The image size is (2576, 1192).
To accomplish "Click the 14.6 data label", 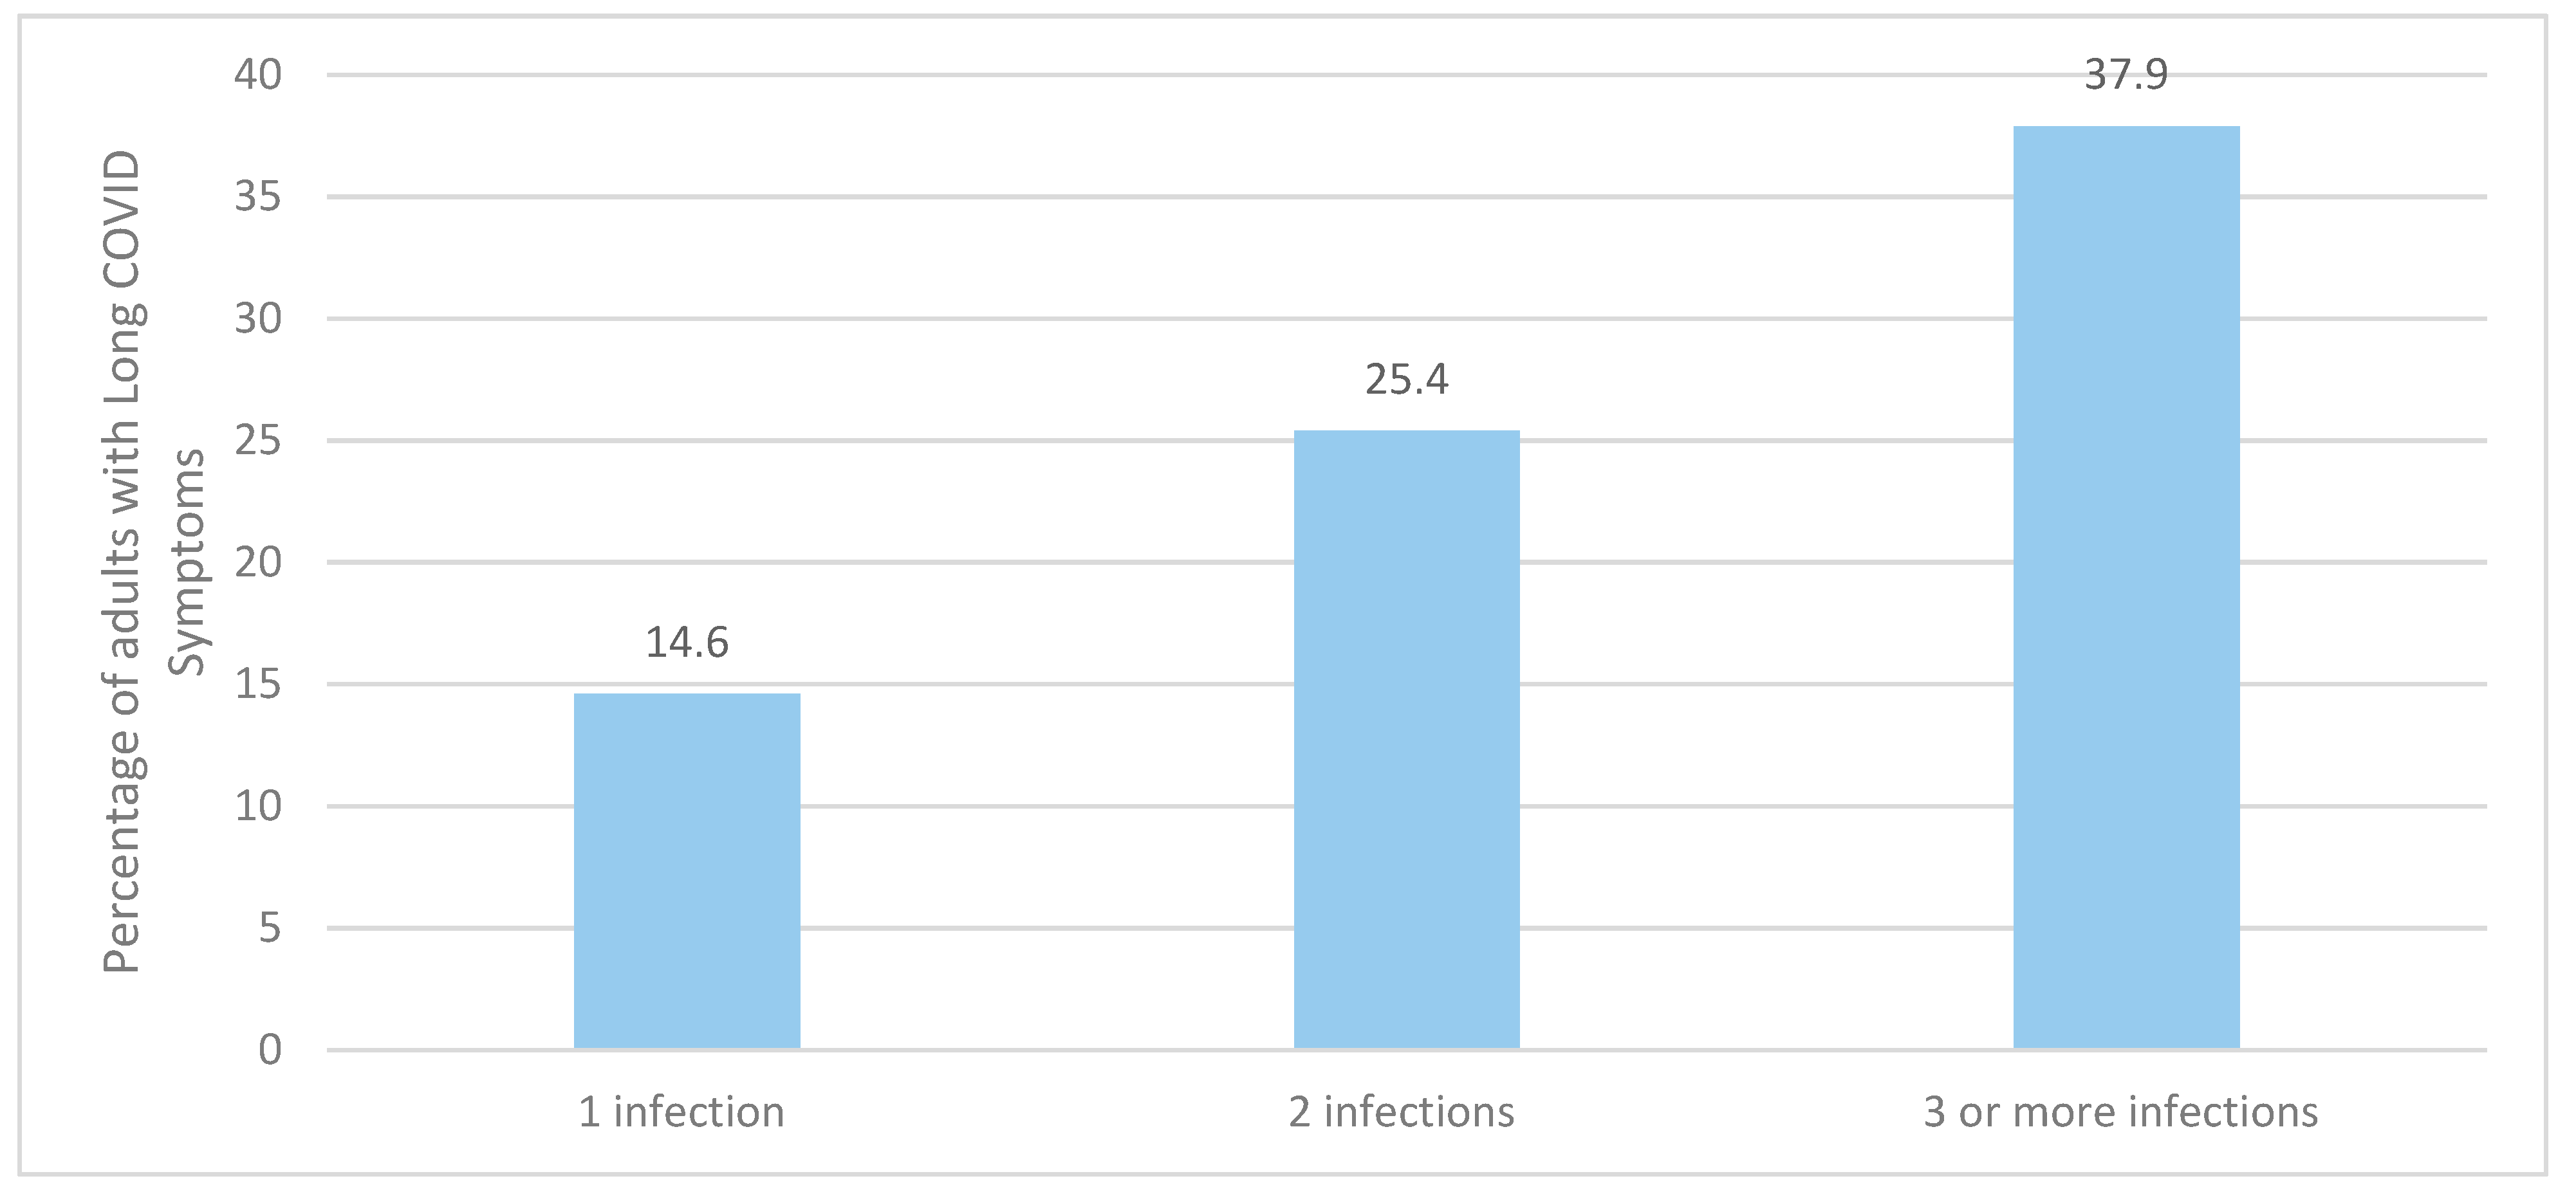I will [x=687, y=642].
